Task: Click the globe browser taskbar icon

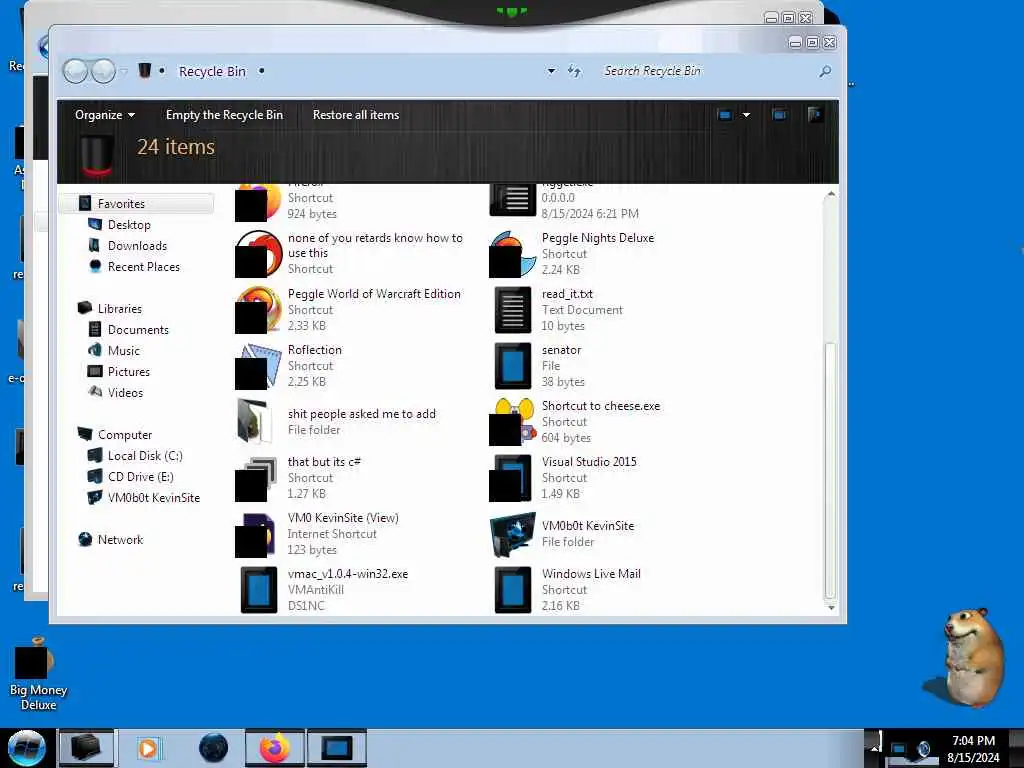Action: pos(213,748)
